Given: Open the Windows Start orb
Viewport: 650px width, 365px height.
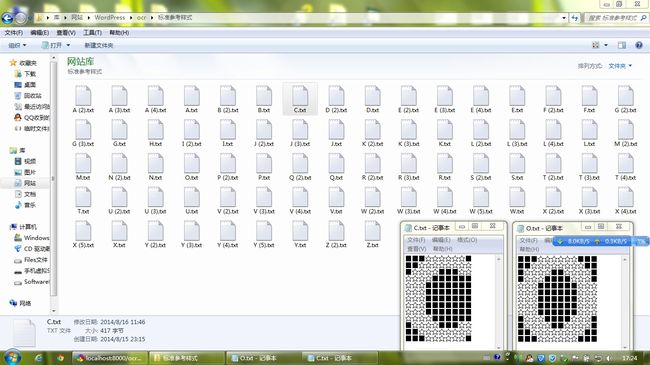Looking at the screenshot, I should pos(11,357).
